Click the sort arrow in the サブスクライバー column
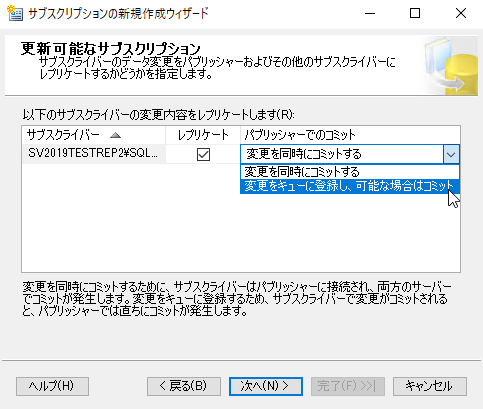This screenshot has width=483, height=409. point(115,135)
